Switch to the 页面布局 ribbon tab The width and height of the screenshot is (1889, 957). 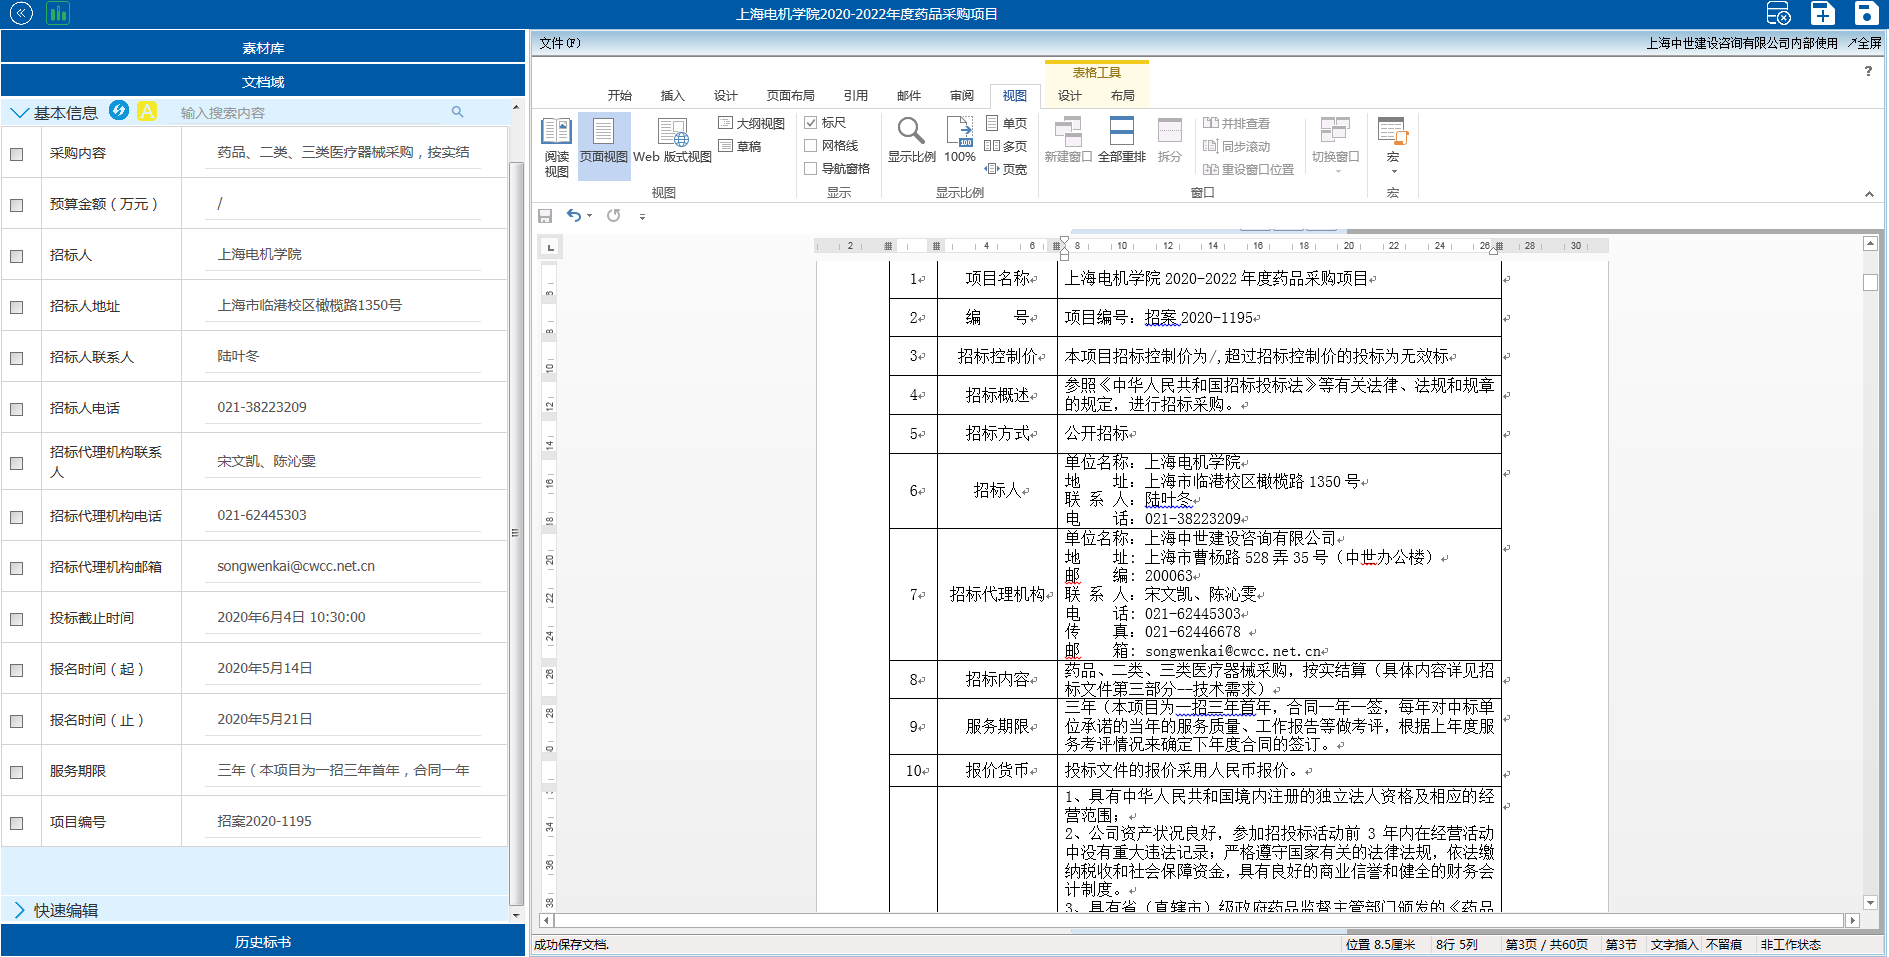tap(790, 96)
